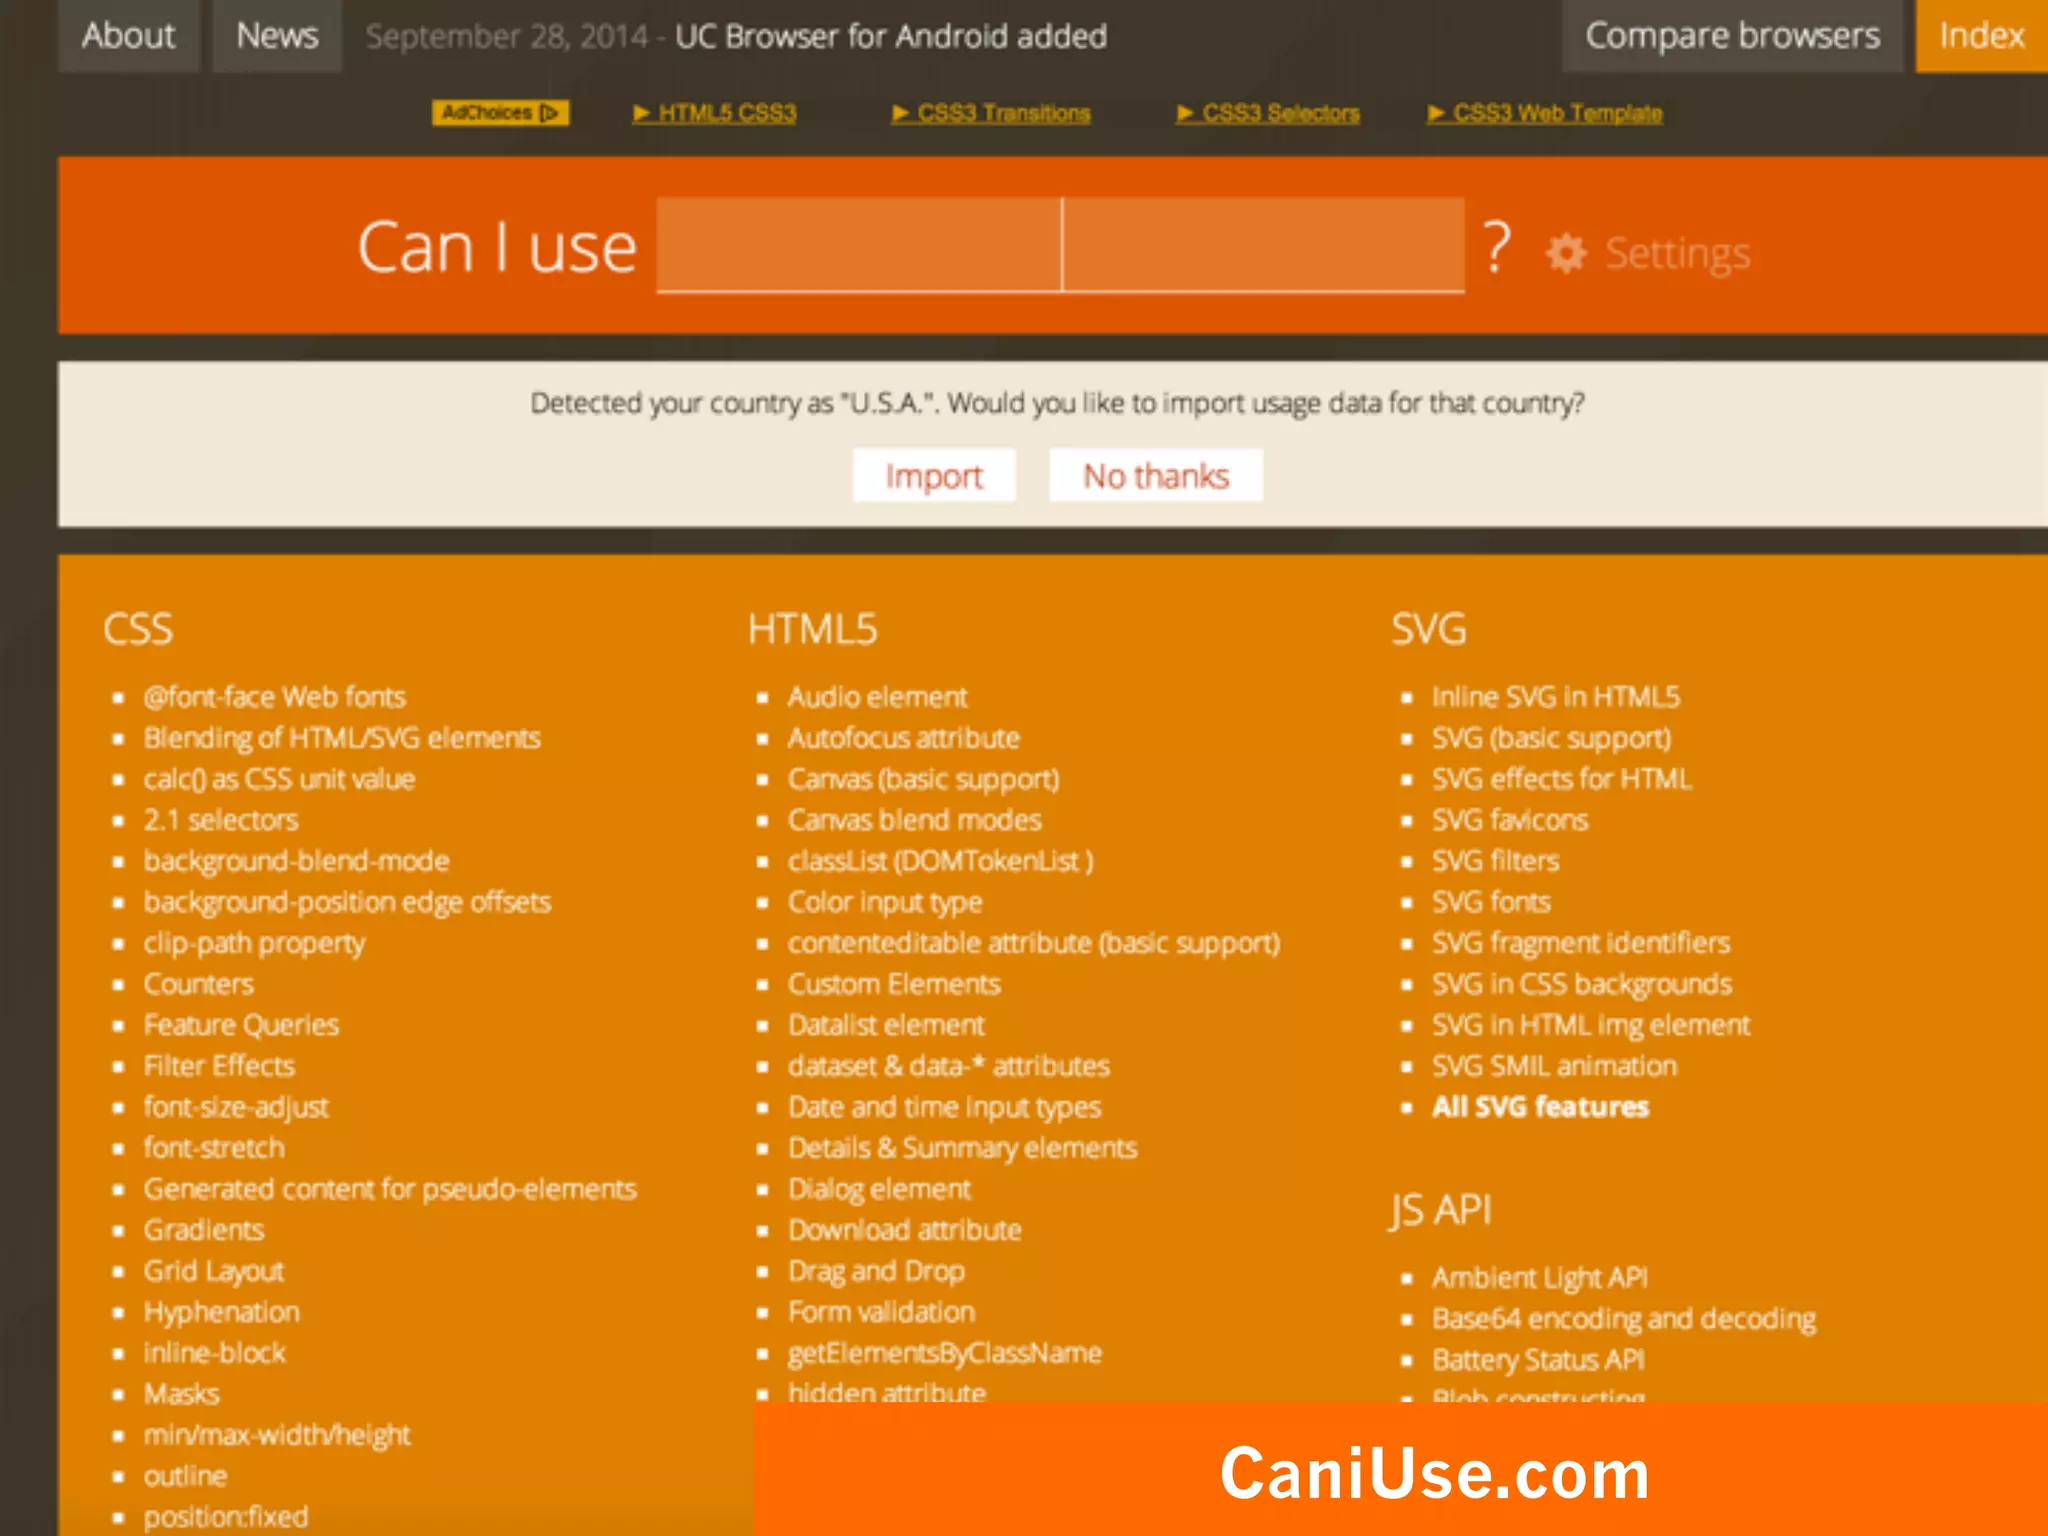Open Audio element link

[877, 697]
